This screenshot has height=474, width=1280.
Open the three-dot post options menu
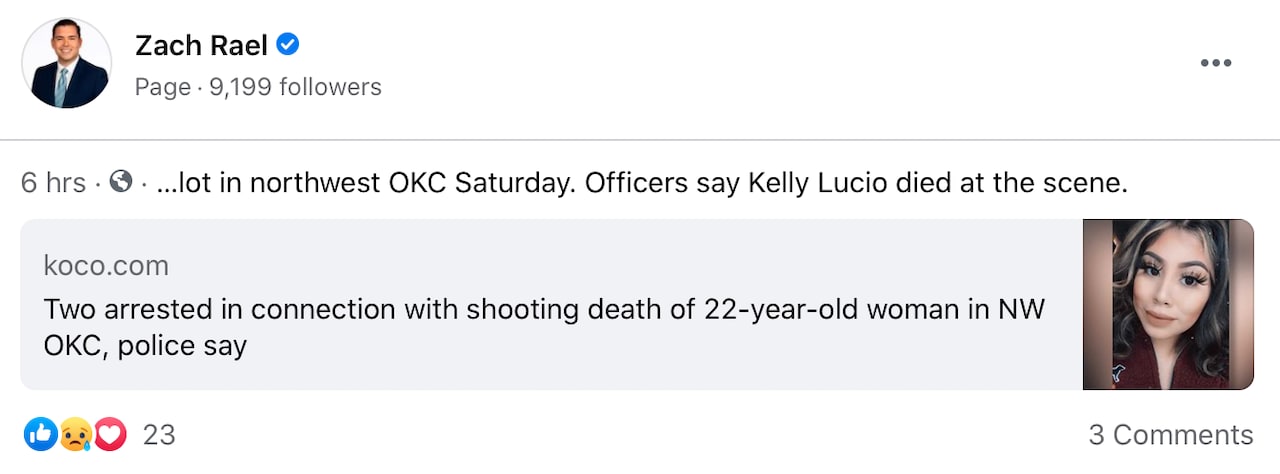pyautogui.click(x=1215, y=63)
